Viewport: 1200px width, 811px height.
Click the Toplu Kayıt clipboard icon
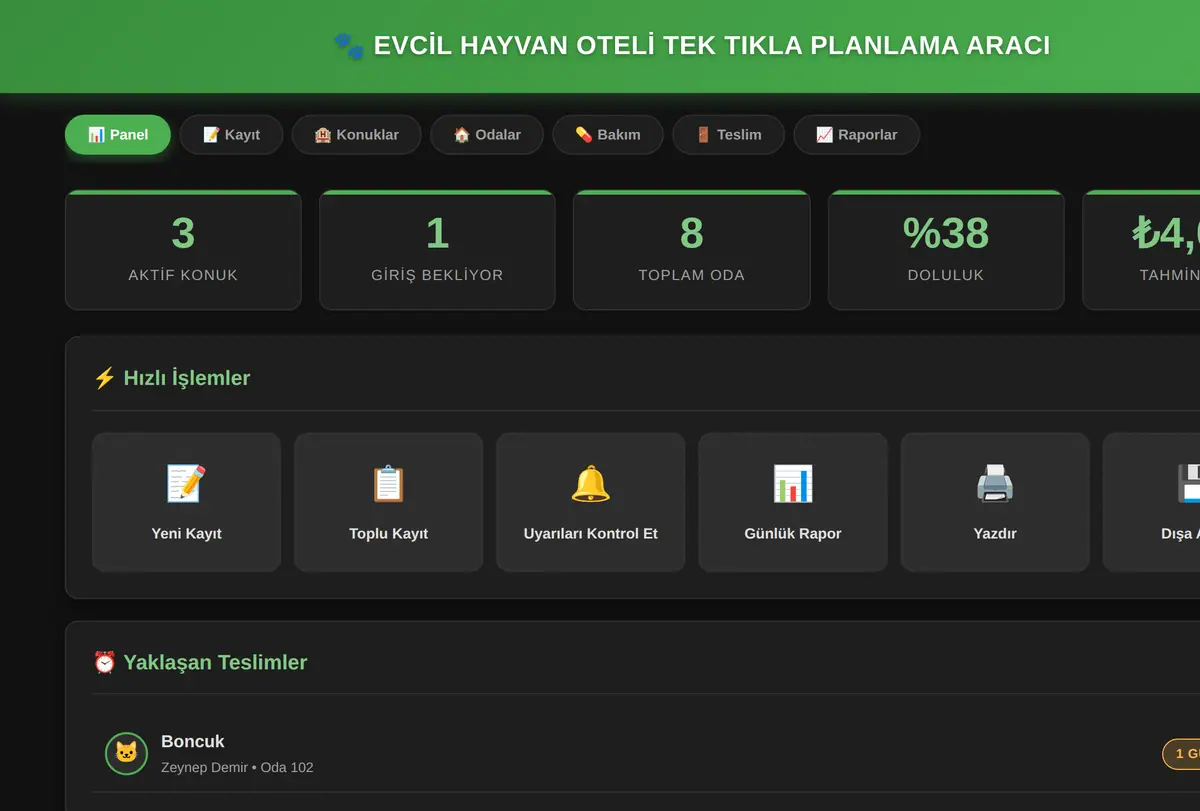(389, 484)
